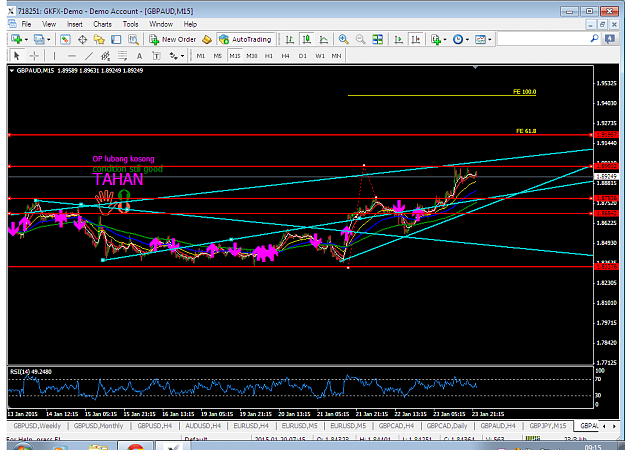The height and width of the screenshot is (450, 625).
Task: Switch to H4 timeframe
Action: pos(285,56)
